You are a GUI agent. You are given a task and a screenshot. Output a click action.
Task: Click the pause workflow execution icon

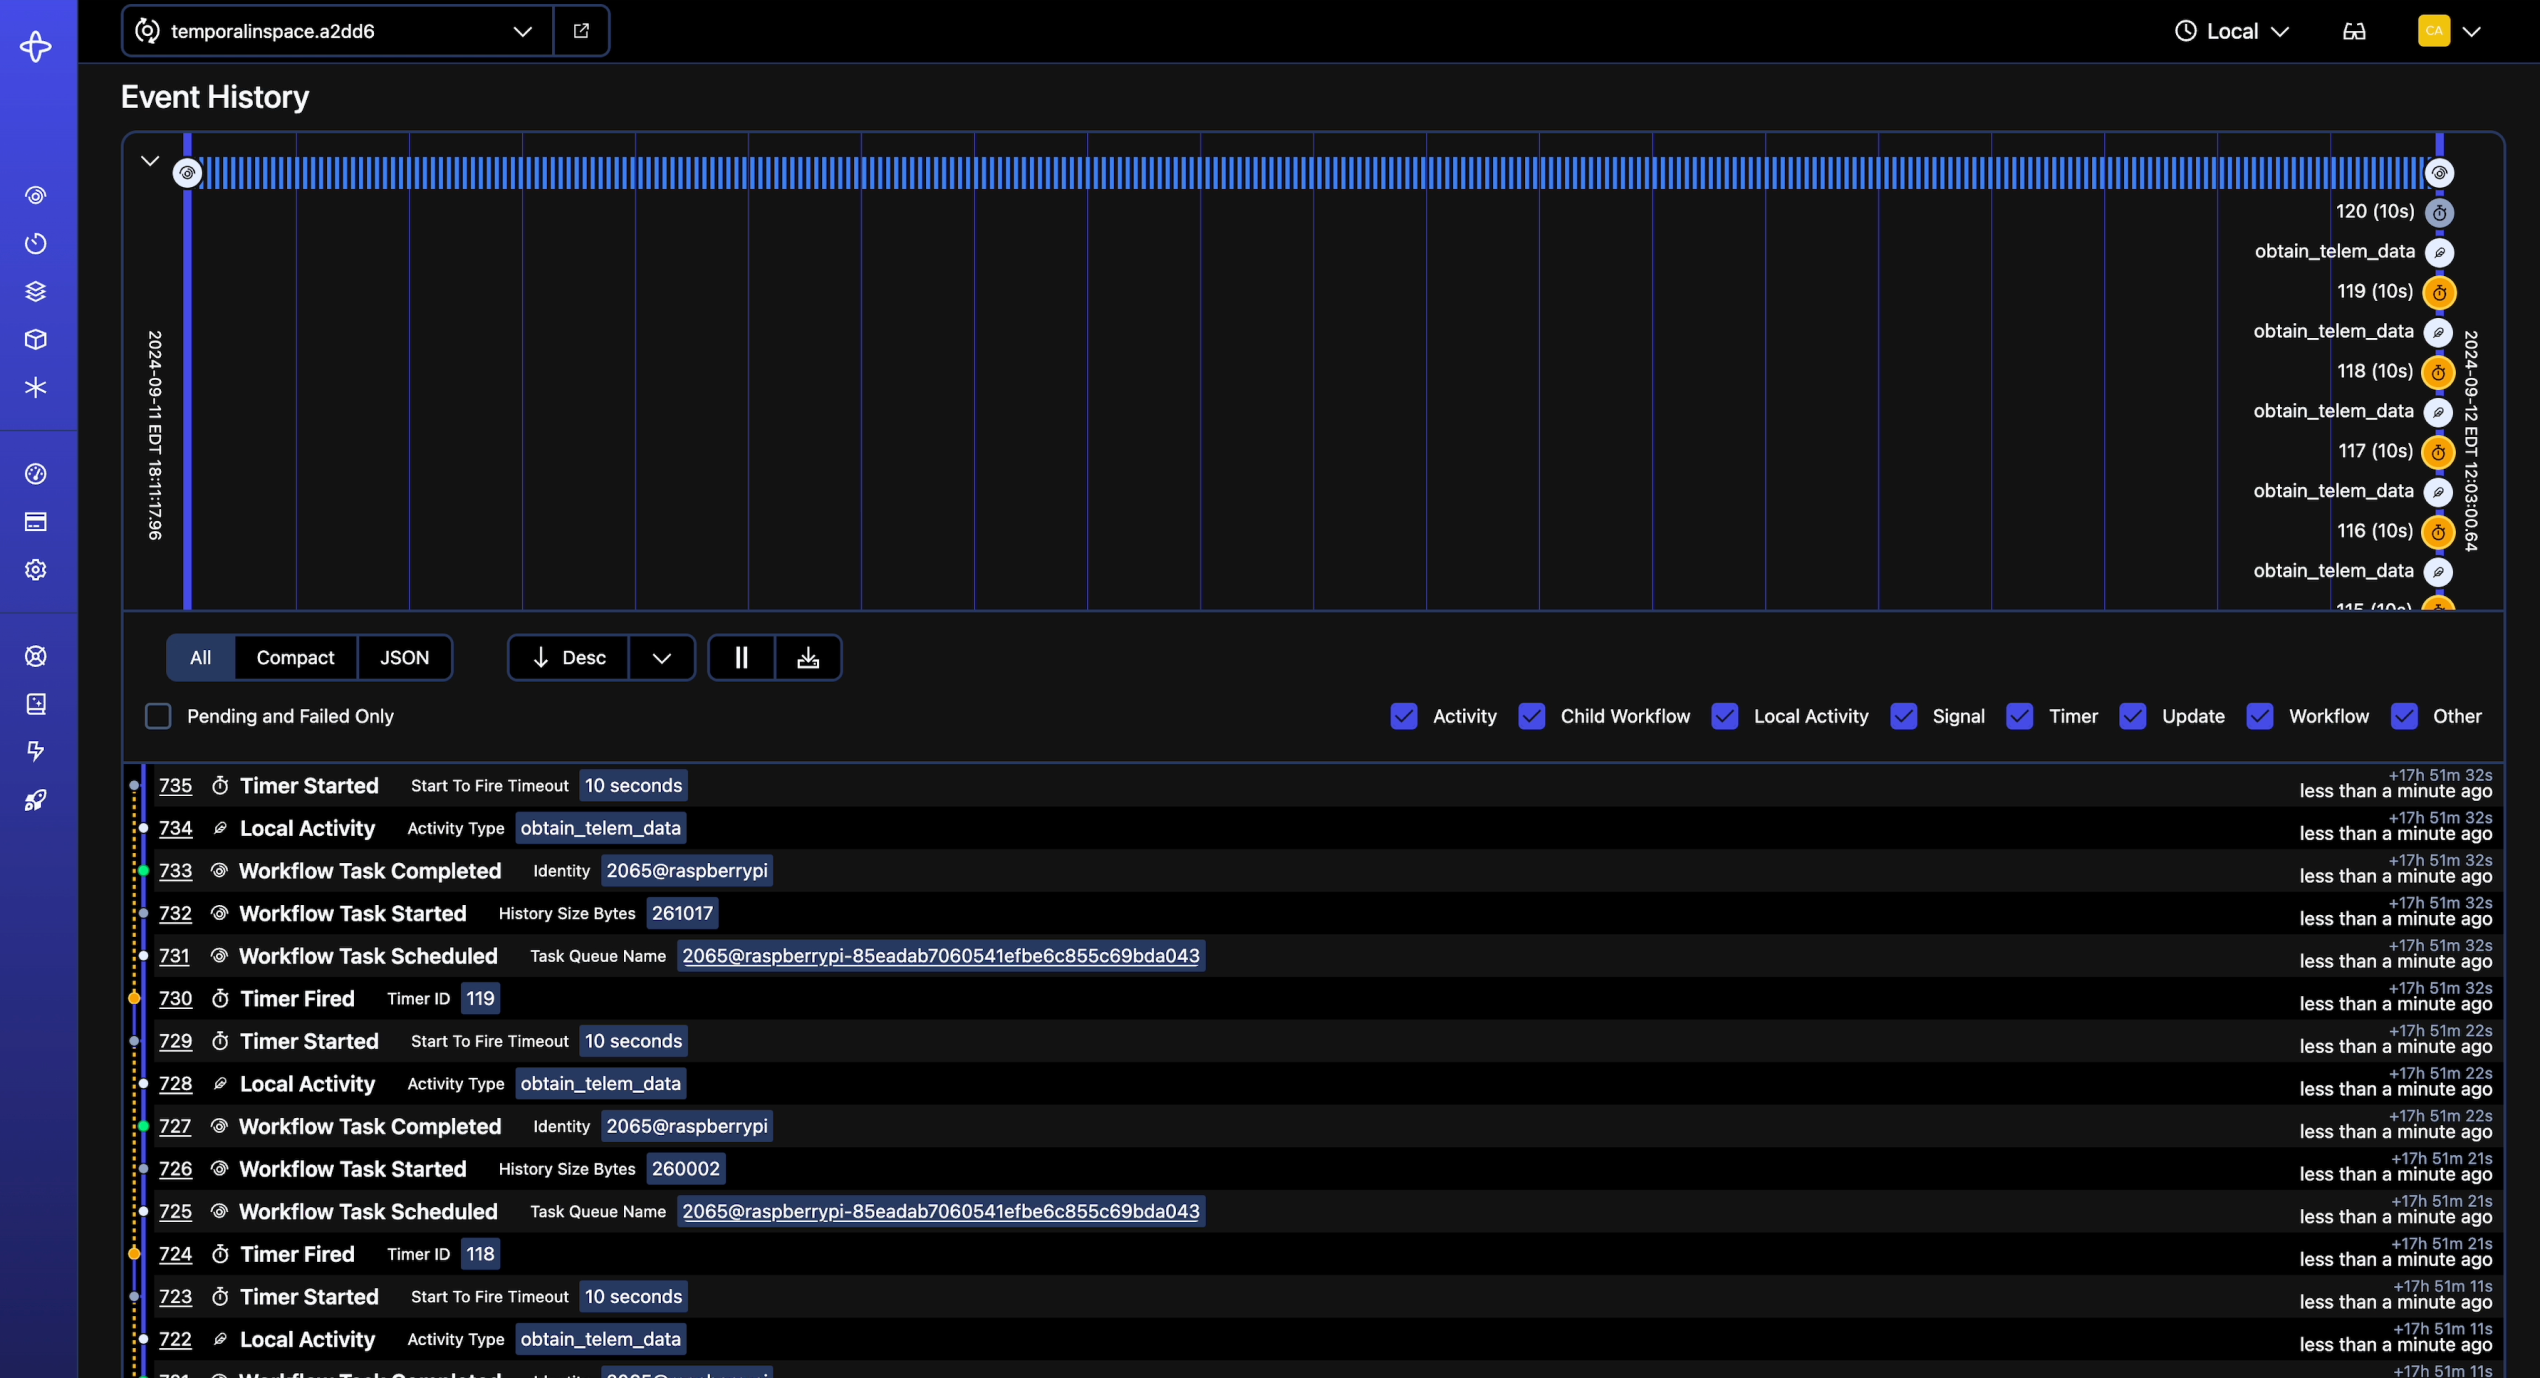pyautogui.click(x=740, y=657)
